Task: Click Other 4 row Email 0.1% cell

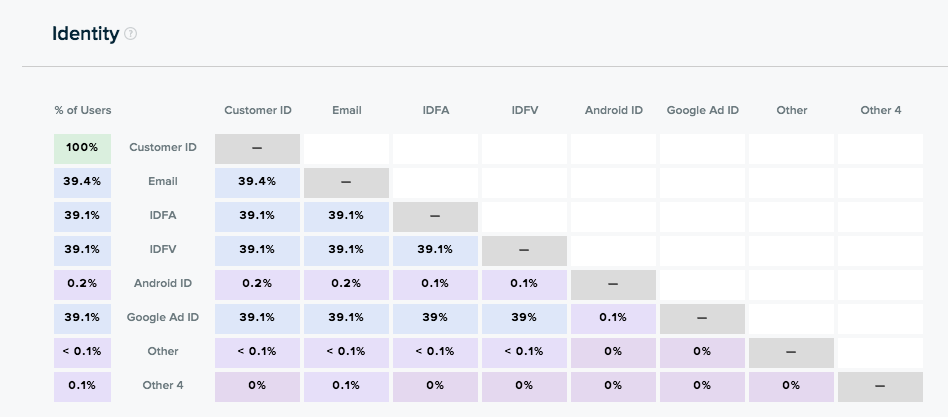Action: [x=346, y=385]
